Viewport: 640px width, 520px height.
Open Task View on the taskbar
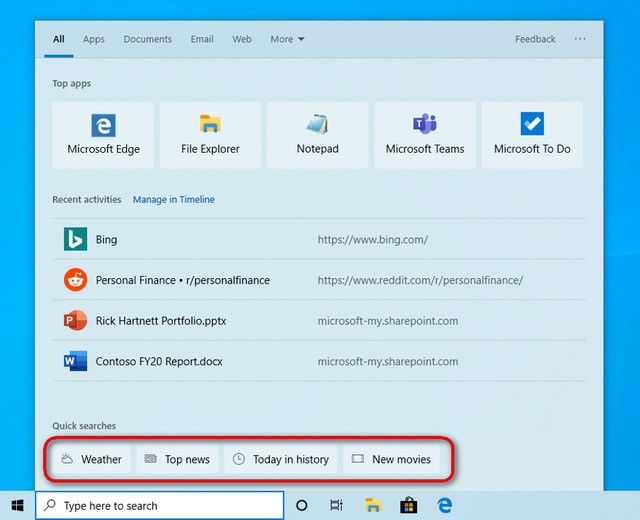(x=336, y=506)
